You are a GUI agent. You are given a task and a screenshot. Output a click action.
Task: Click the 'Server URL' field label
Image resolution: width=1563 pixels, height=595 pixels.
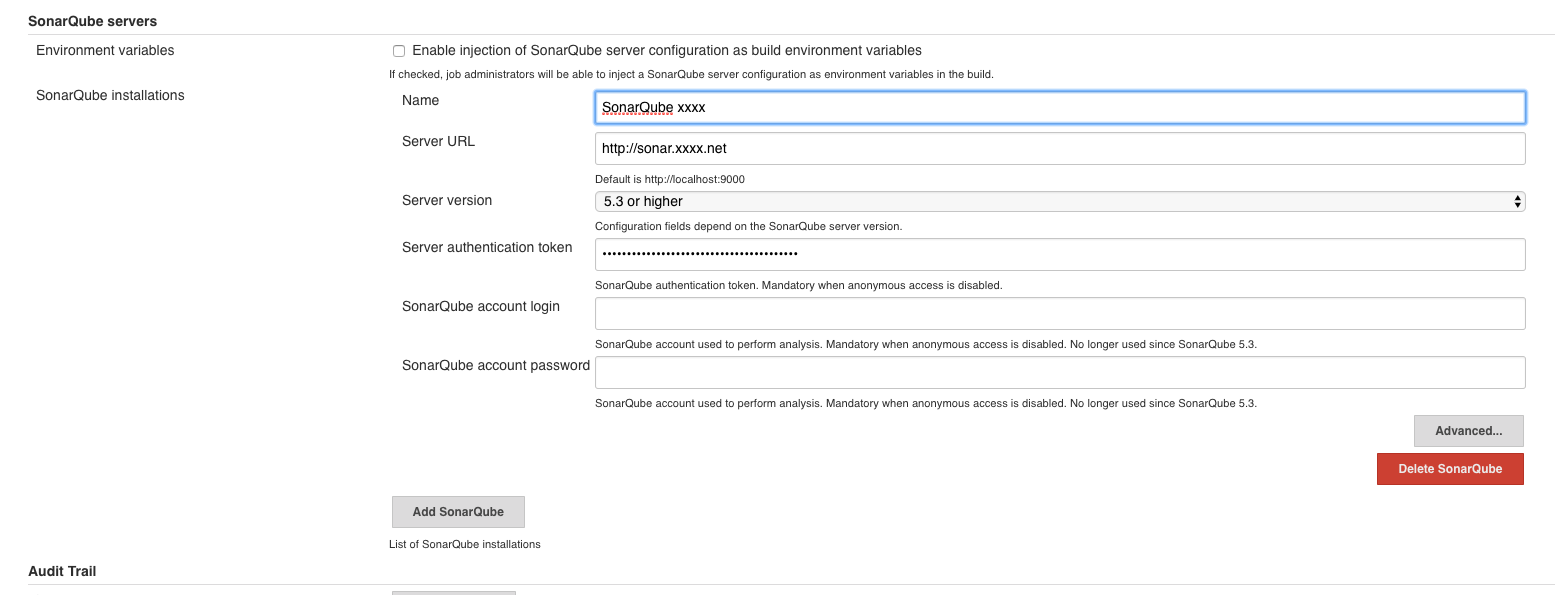point(438,141)
